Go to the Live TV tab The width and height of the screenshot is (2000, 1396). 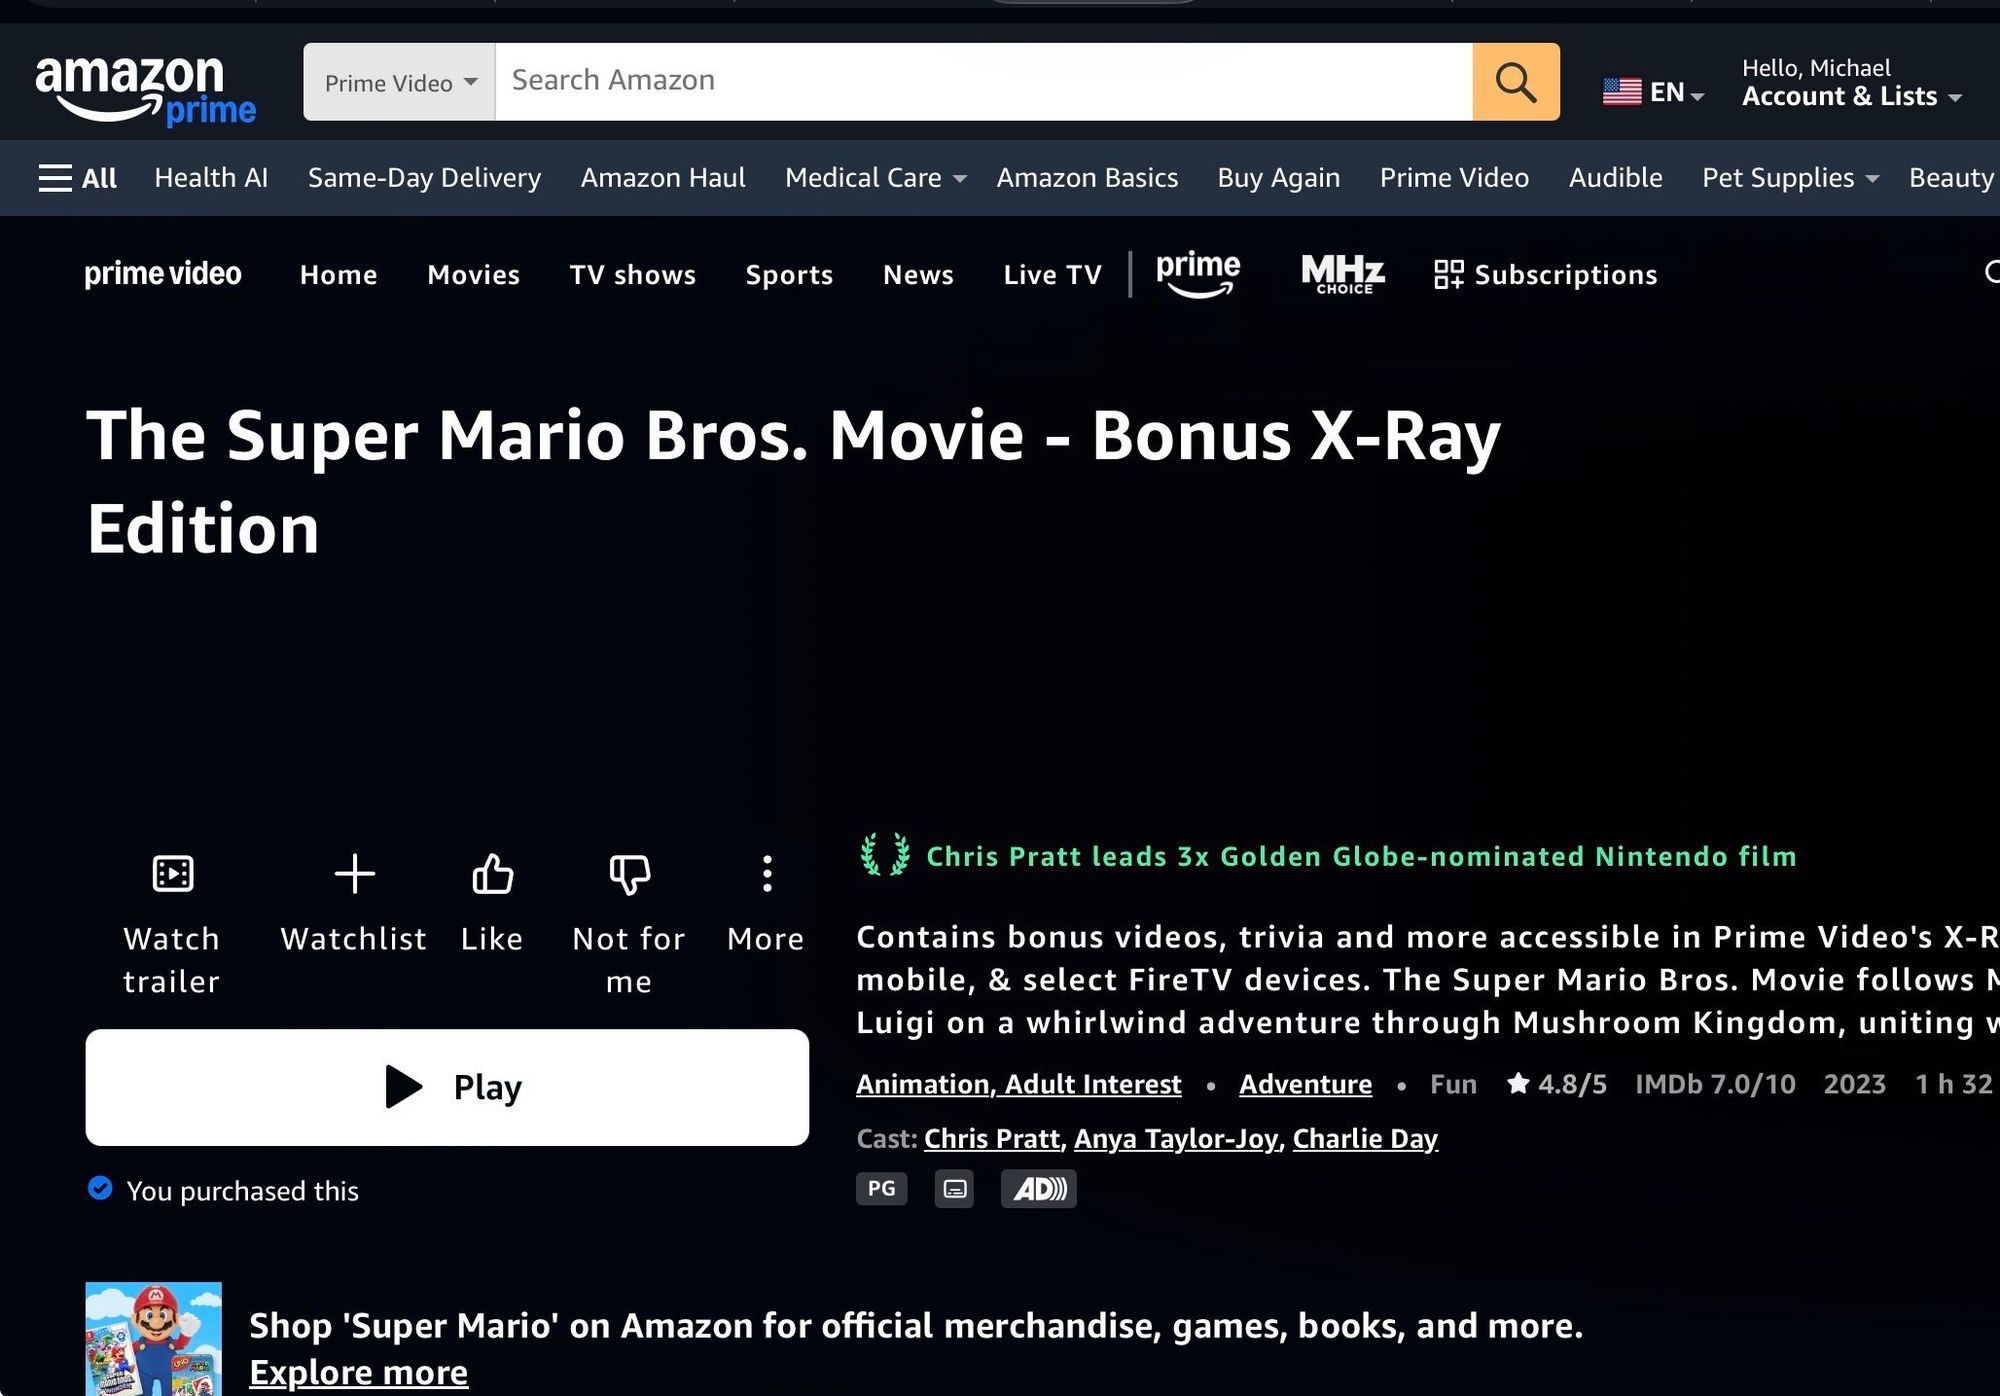(1052, 275)
